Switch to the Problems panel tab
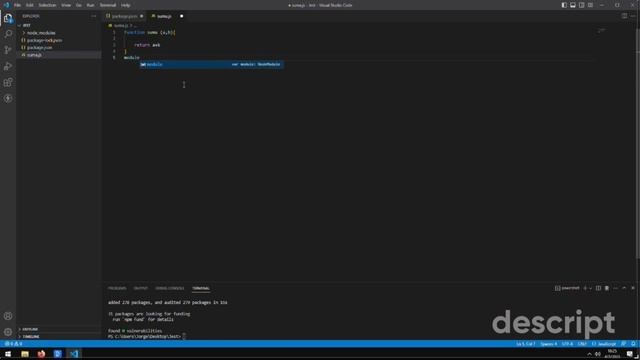This screenshot has width=640, height=360. coord(117,288)
